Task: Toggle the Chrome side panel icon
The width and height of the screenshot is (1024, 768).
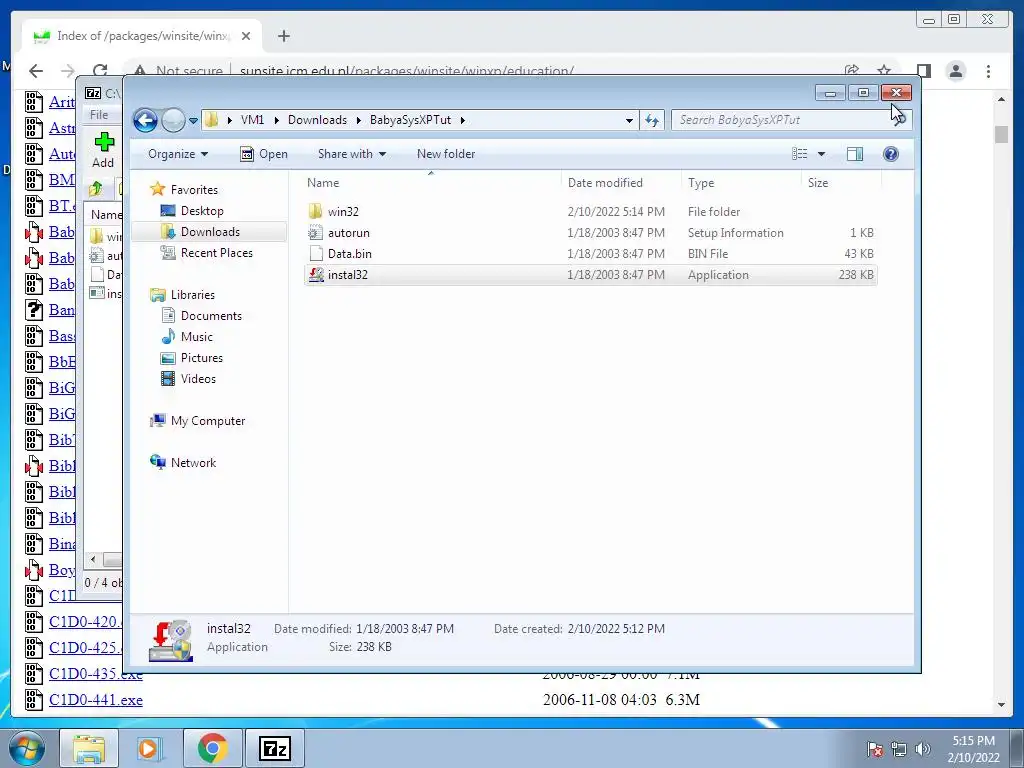Action: 923,71
